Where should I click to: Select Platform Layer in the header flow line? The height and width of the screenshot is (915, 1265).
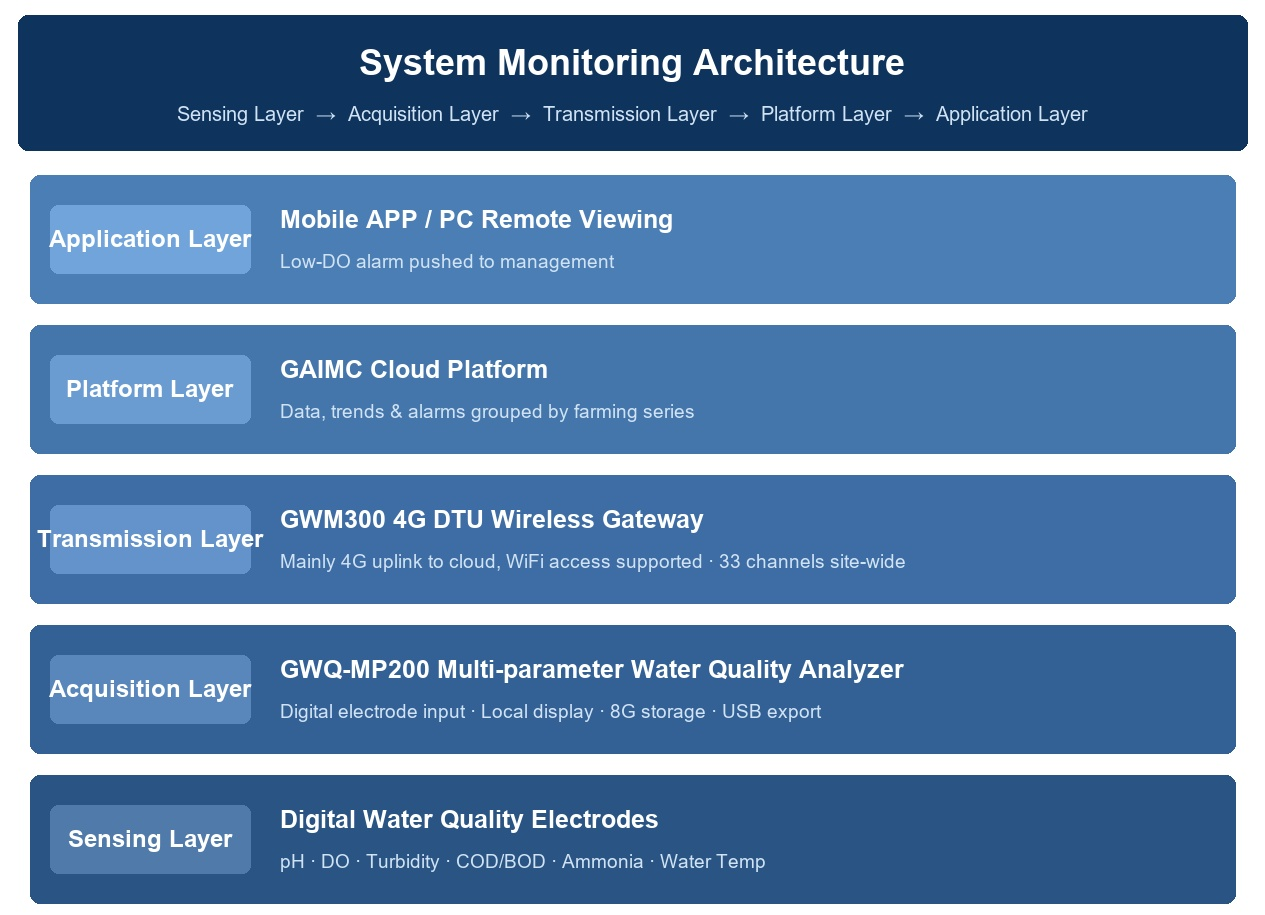point(826,114)
